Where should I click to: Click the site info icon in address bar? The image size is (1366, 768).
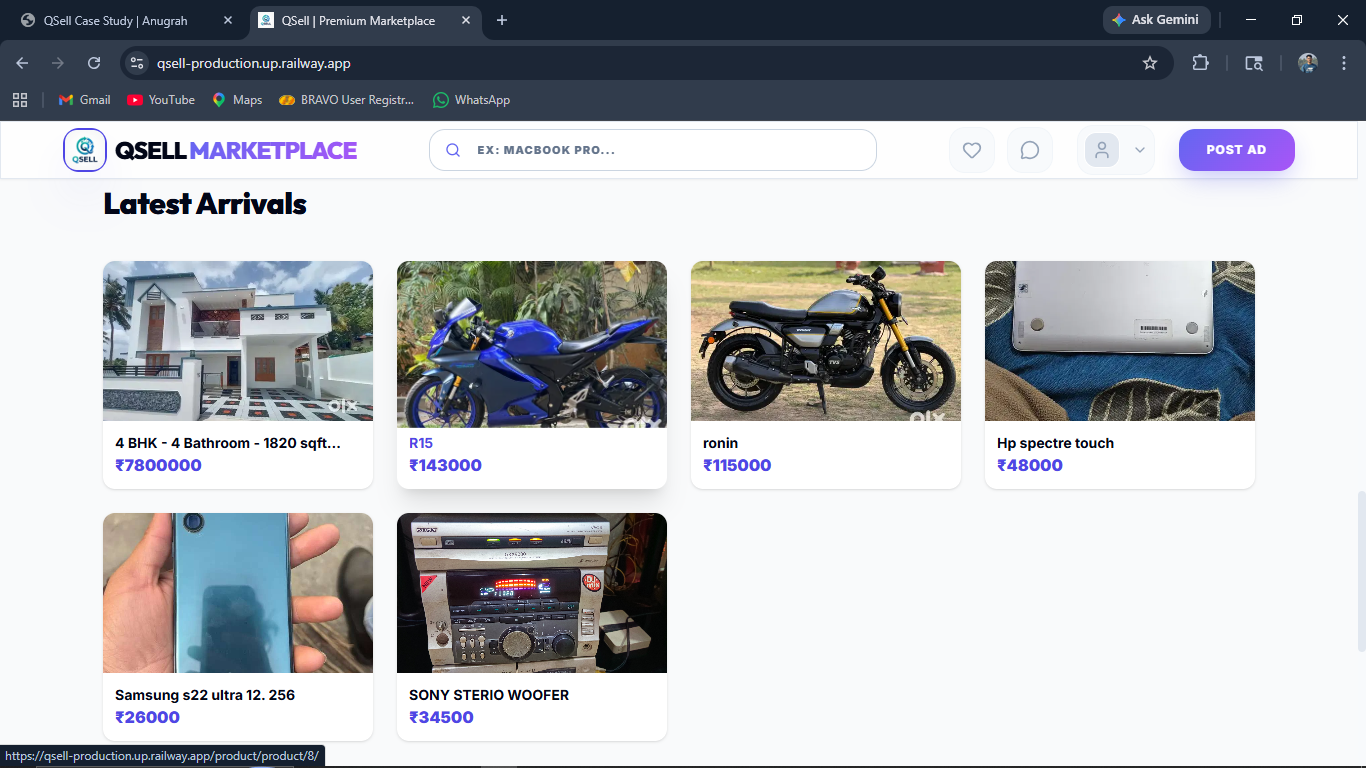click(x=138, y=63)
